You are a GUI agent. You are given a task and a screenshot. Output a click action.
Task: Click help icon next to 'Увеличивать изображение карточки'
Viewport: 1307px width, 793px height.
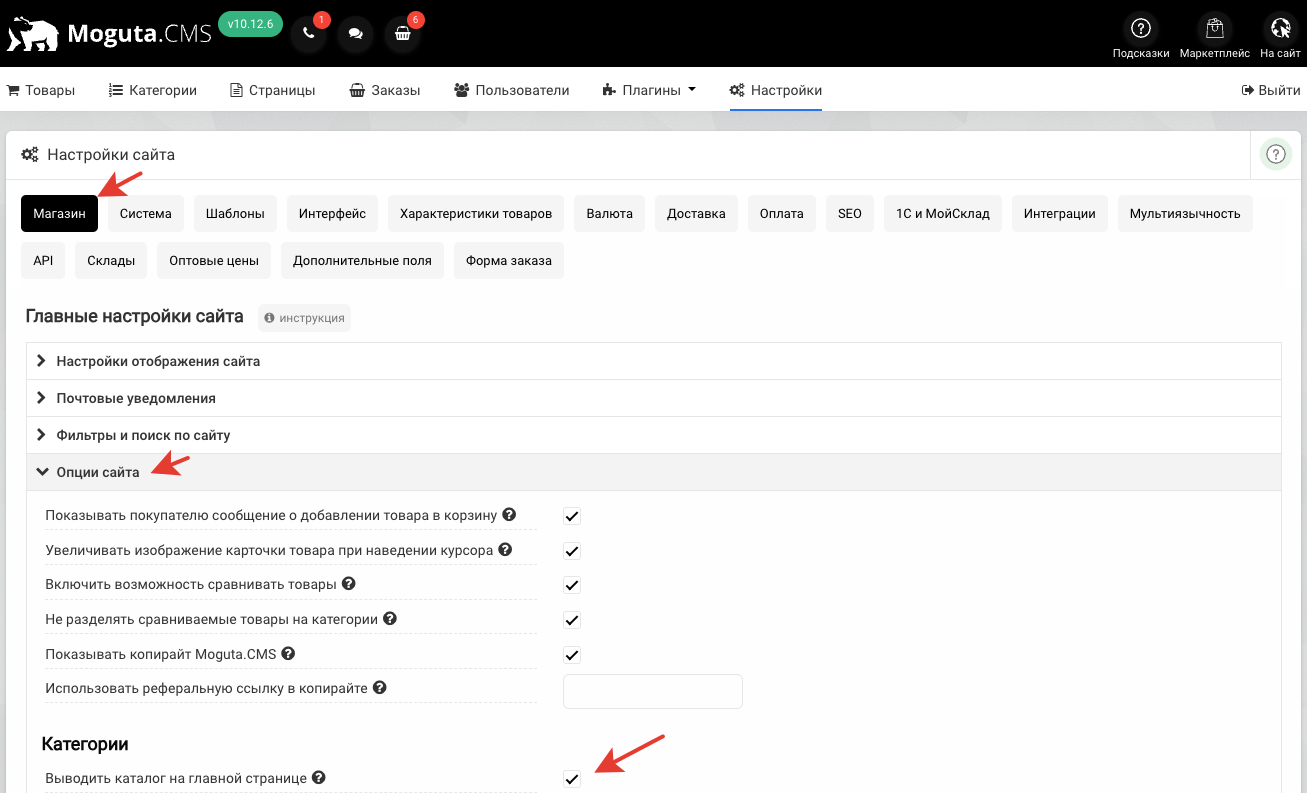(x=505, y=550)
